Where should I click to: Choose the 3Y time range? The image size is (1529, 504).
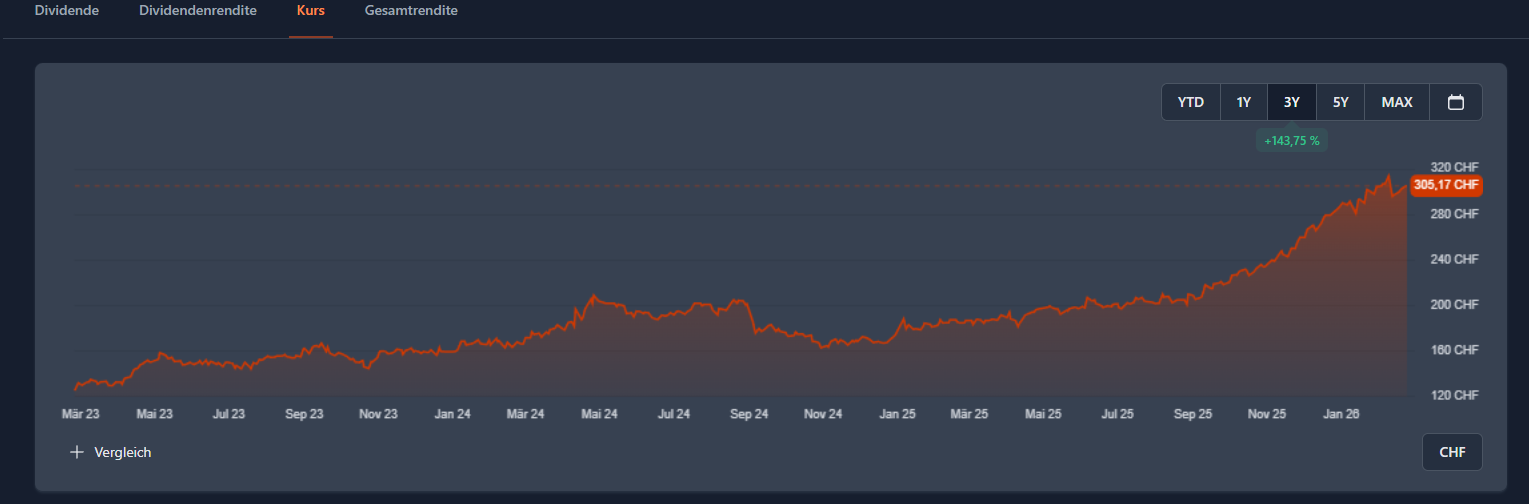[x=1292, y=102]
